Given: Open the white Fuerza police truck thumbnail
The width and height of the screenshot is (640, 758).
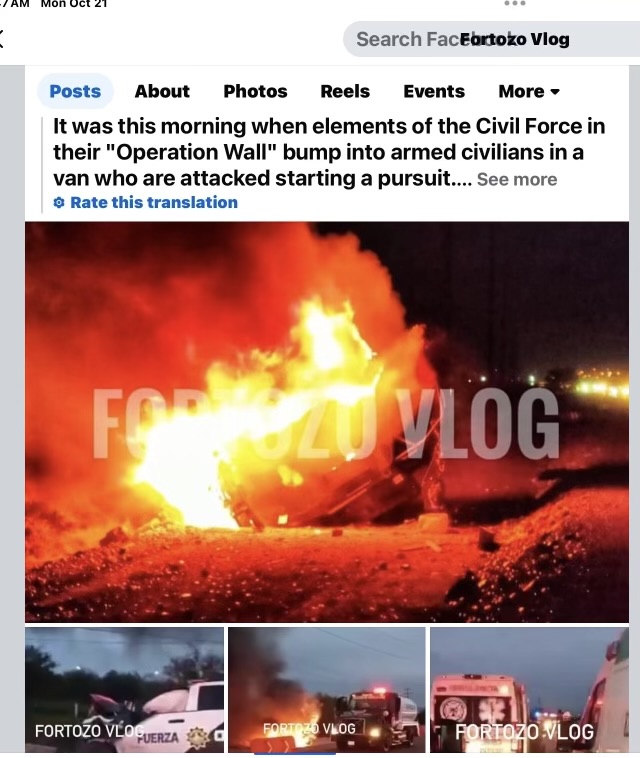Looking at the screenshot, I should (124, 690).
